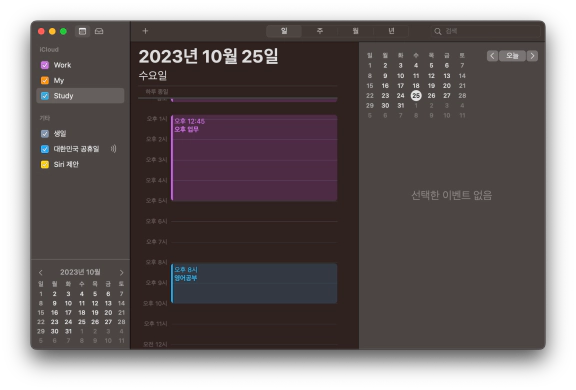Click the calendar list sidebar icon
The width and height of the screenshot is (576, 390).
pos(82,31)
